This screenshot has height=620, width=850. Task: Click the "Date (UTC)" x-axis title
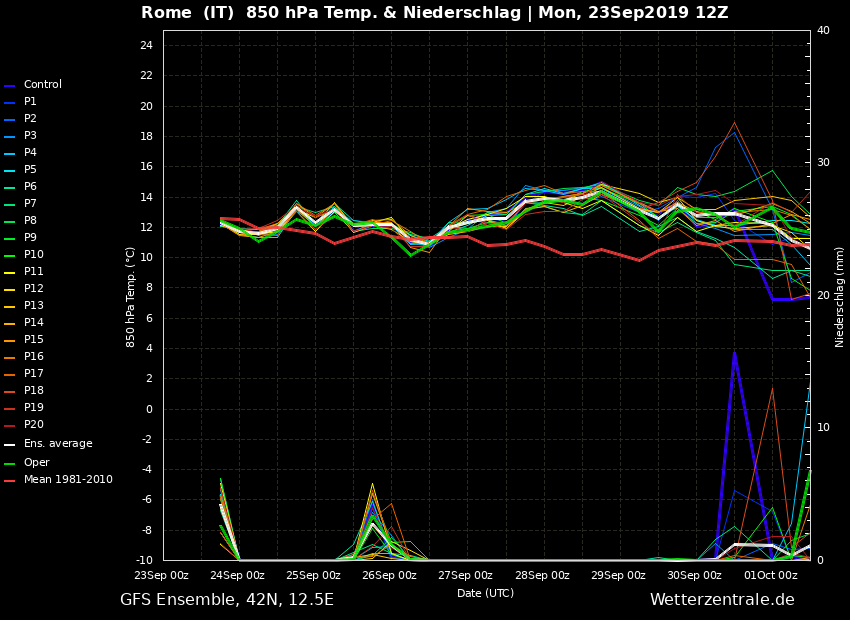click(485, 593)
